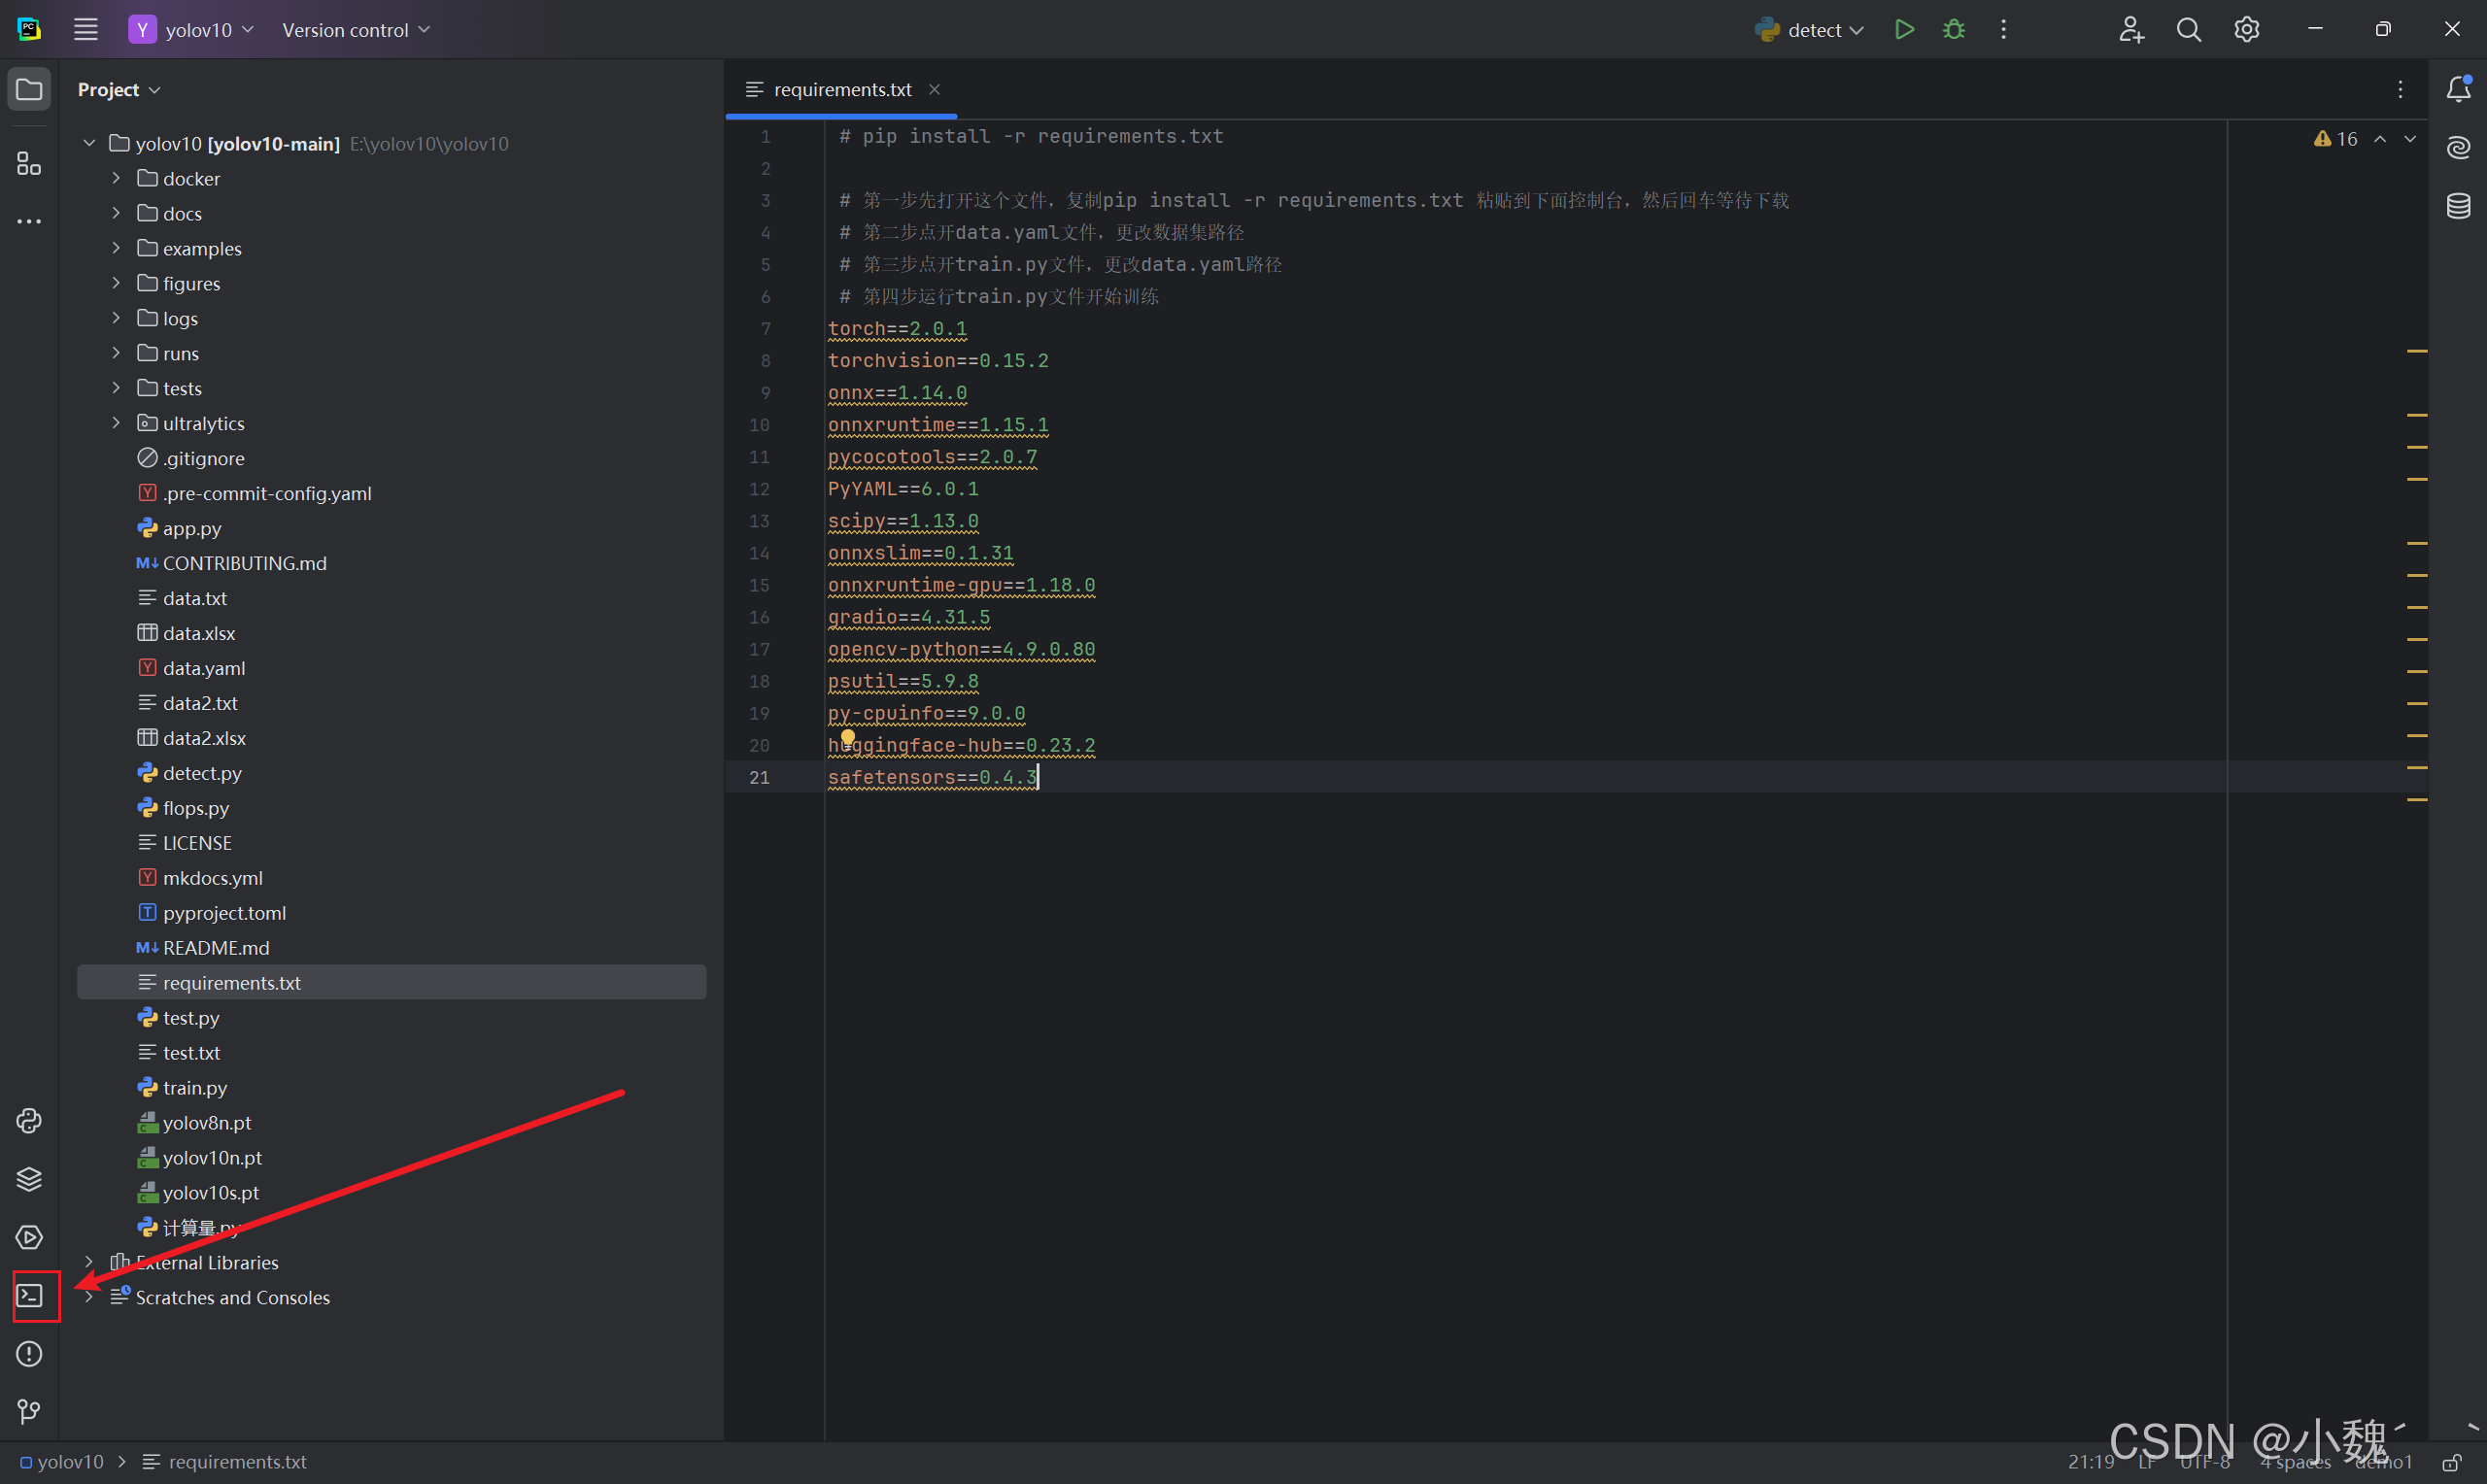Click the UTF-8 encoding in status bar
The height and width of the screenshot is (1484, 2487).
[2204, 1463]
